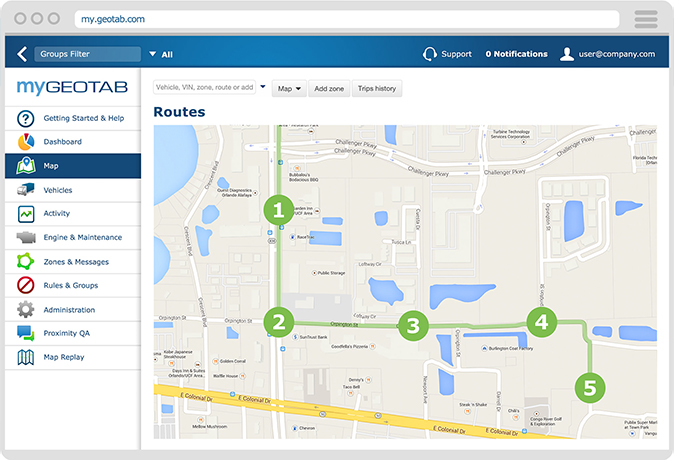
Task: Select route stop marker 4
Action: point(542,322)
